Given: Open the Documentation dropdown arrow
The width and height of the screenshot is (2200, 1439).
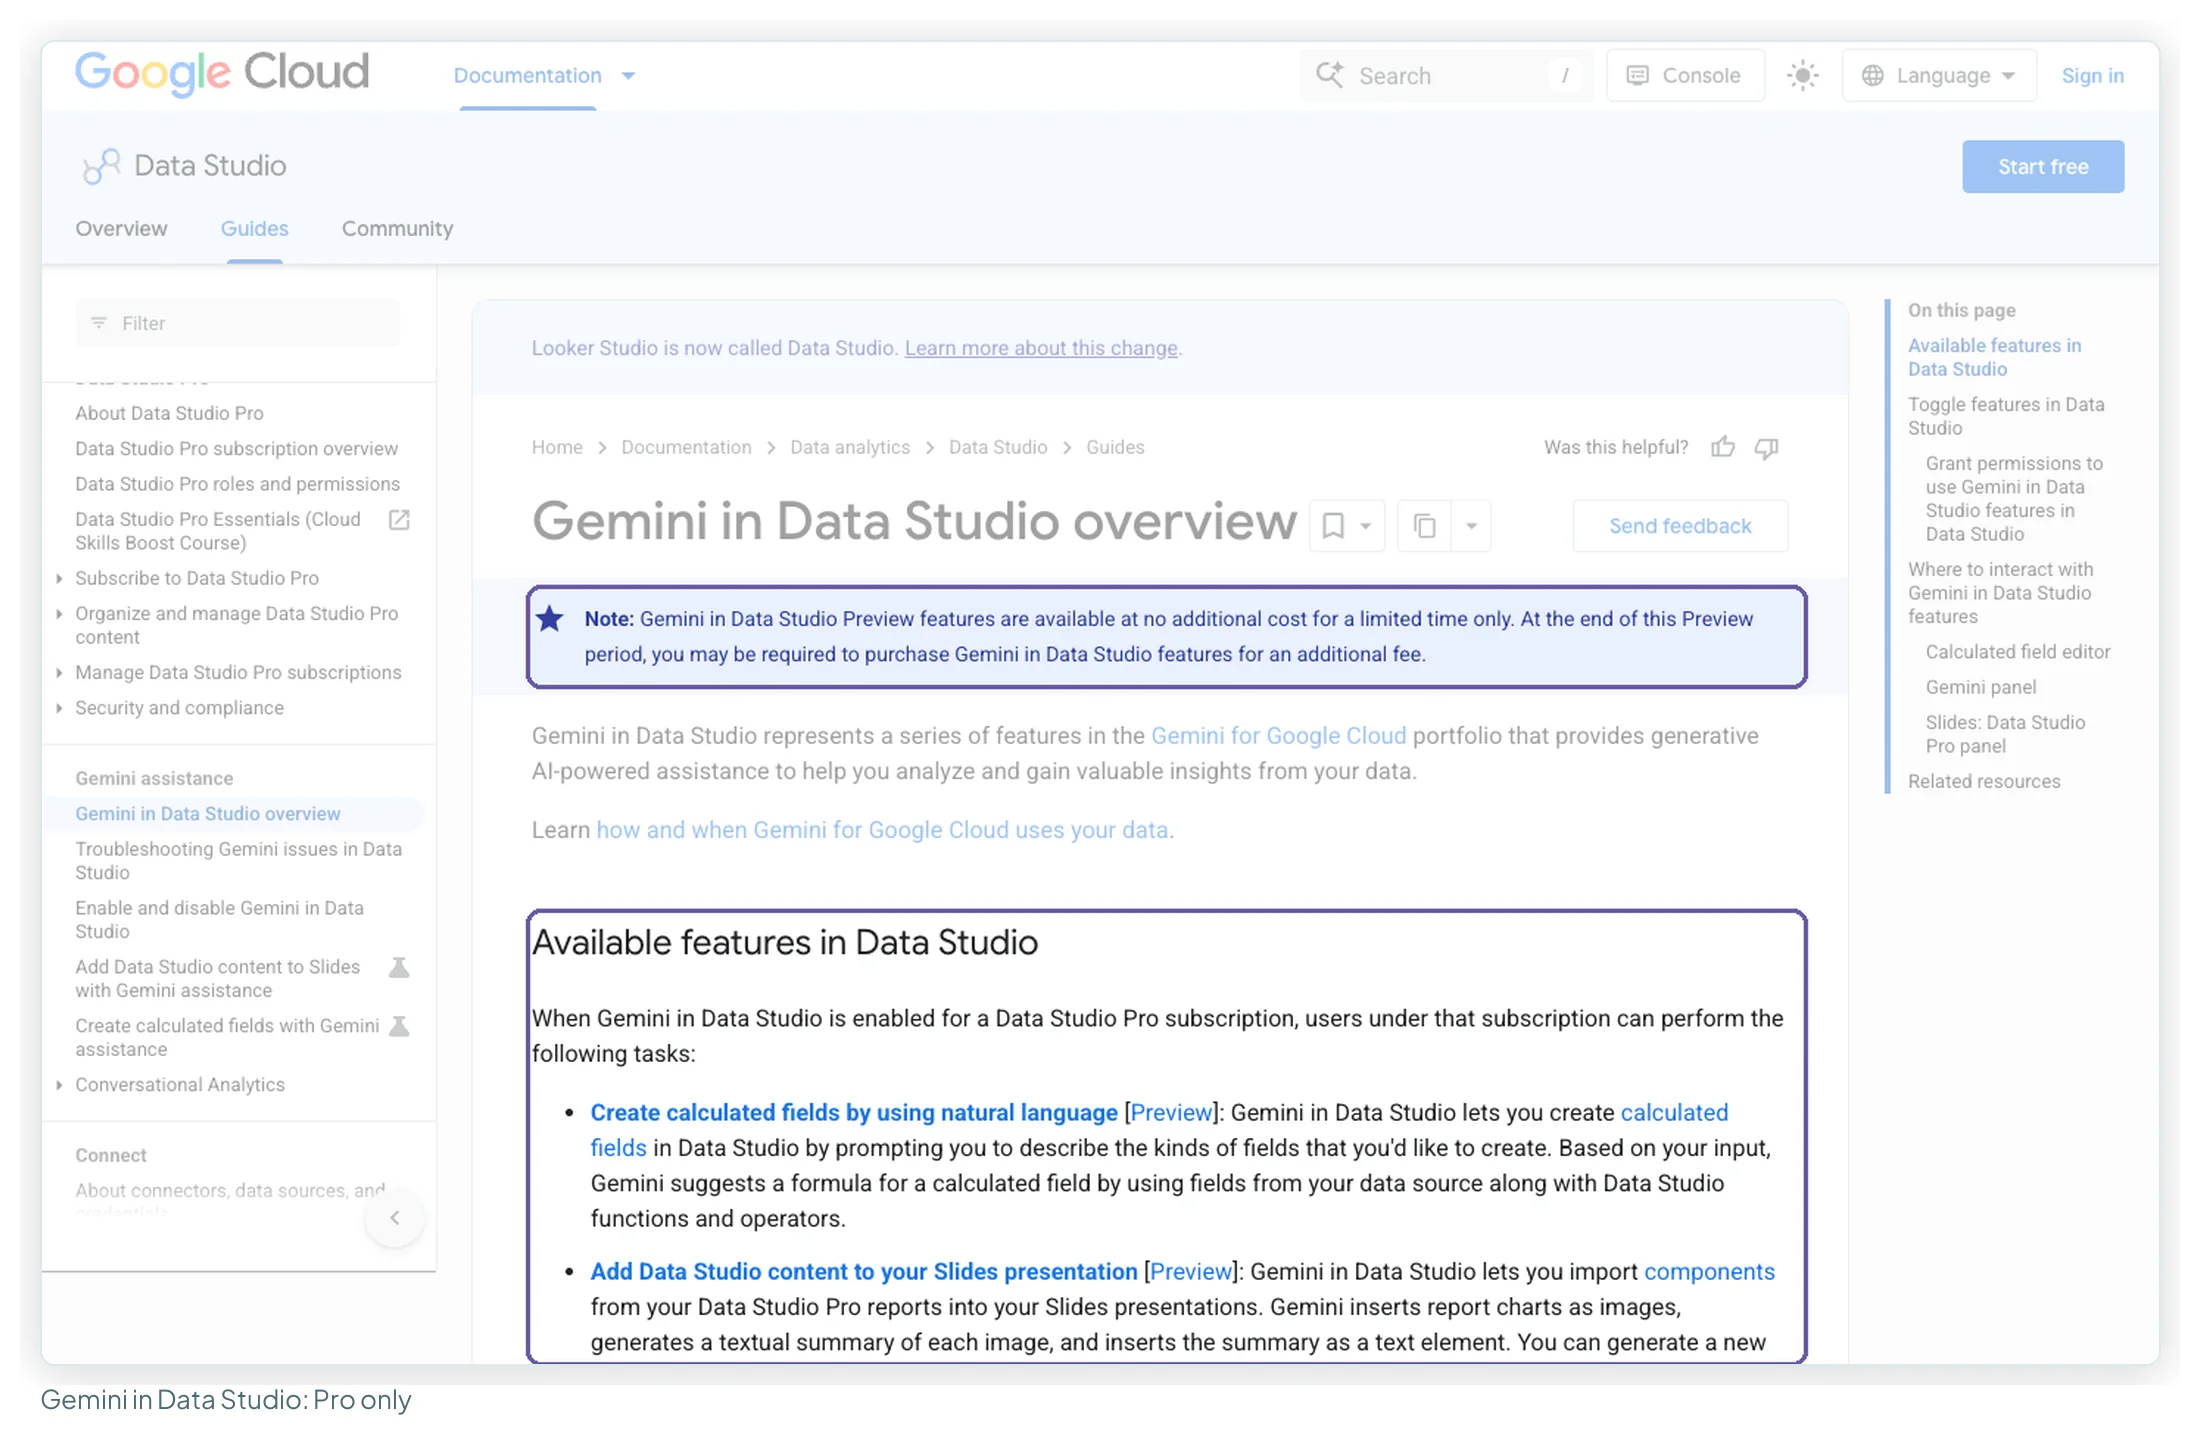Looking at the screenshot, I should point(629,75).
